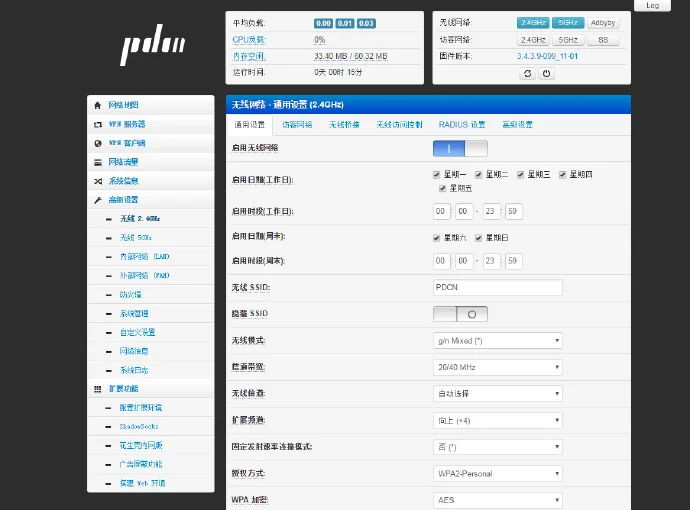
Task: Uncheck the 星期一 checkbox
Action: point(437,175)
